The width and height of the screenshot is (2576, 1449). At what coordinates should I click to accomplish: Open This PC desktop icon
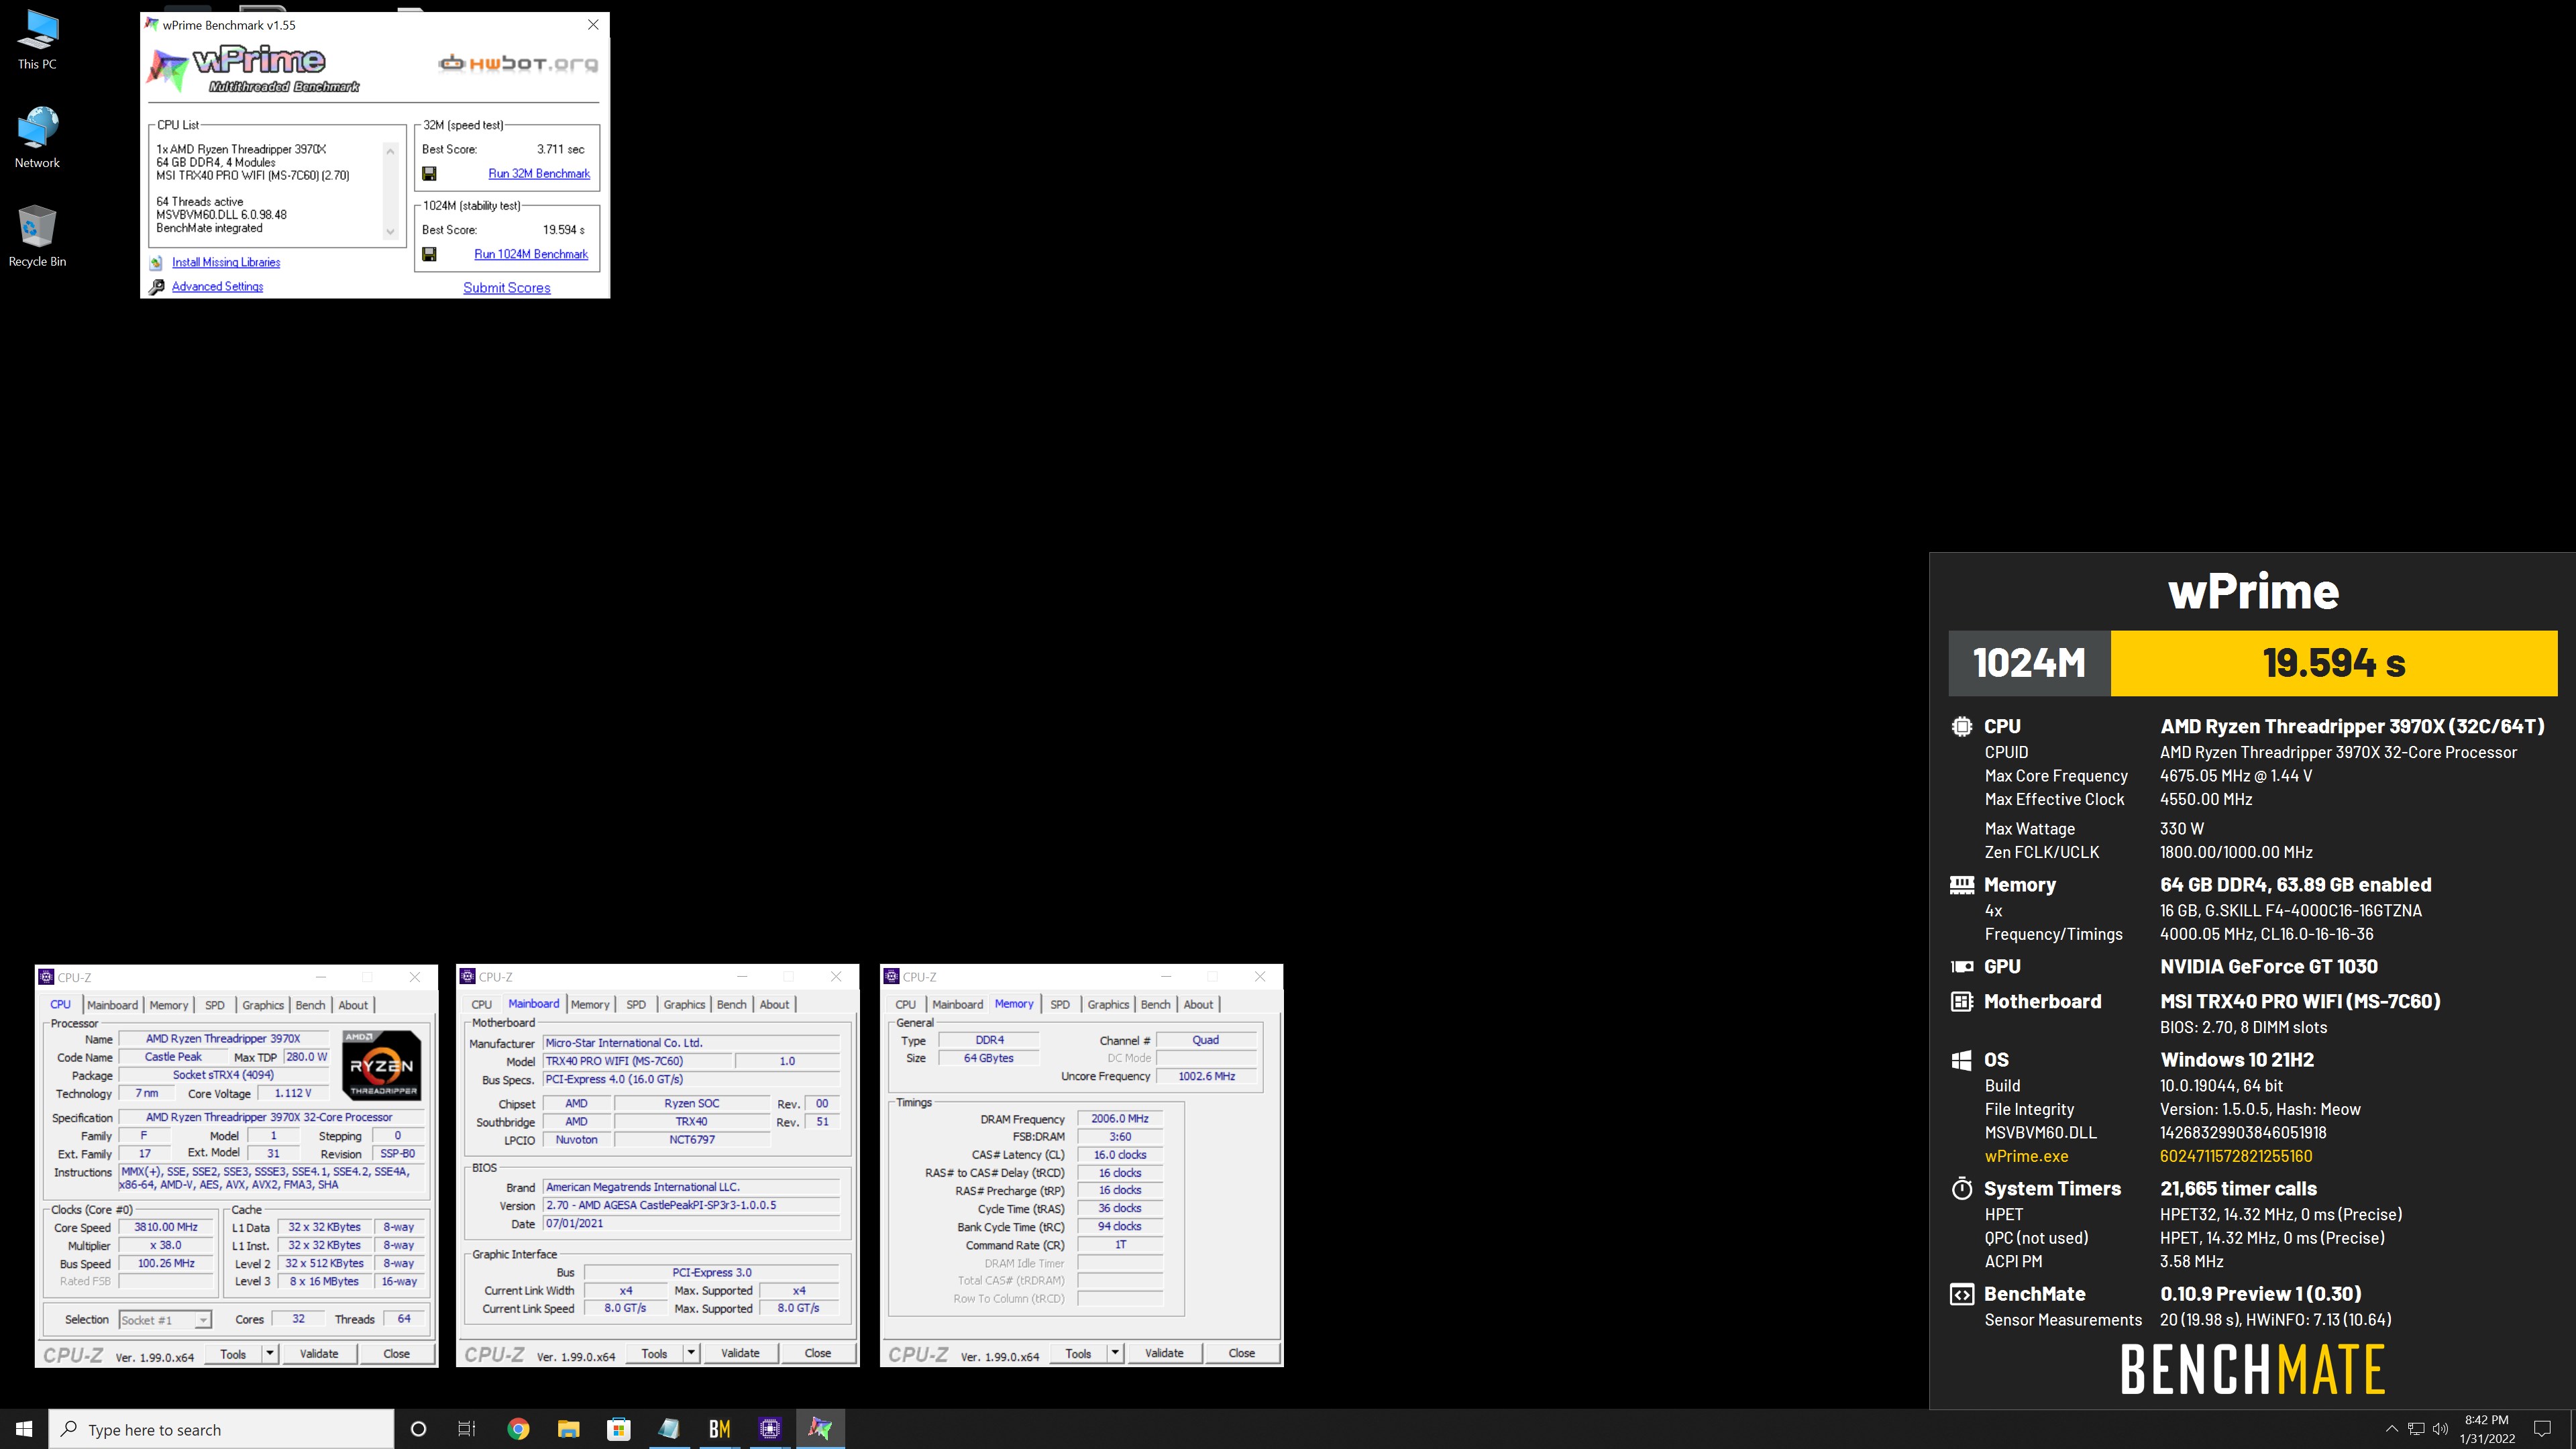click(x=37, y=40)
